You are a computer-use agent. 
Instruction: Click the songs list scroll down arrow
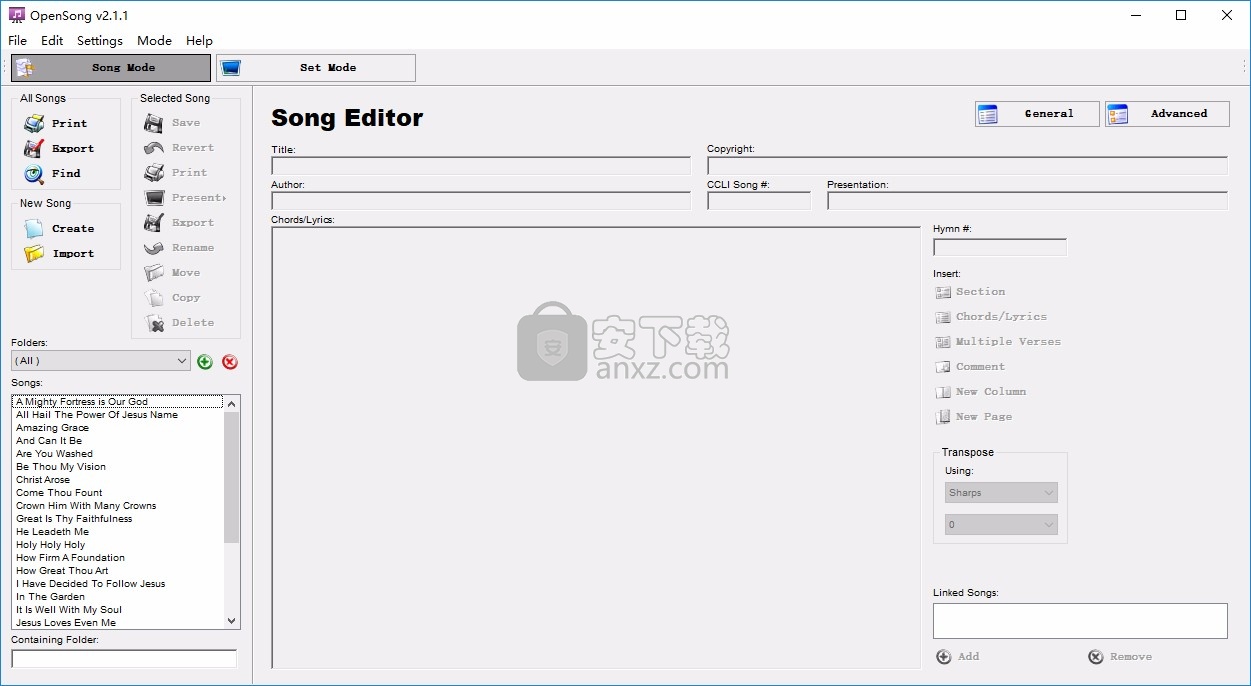point(232,621)
